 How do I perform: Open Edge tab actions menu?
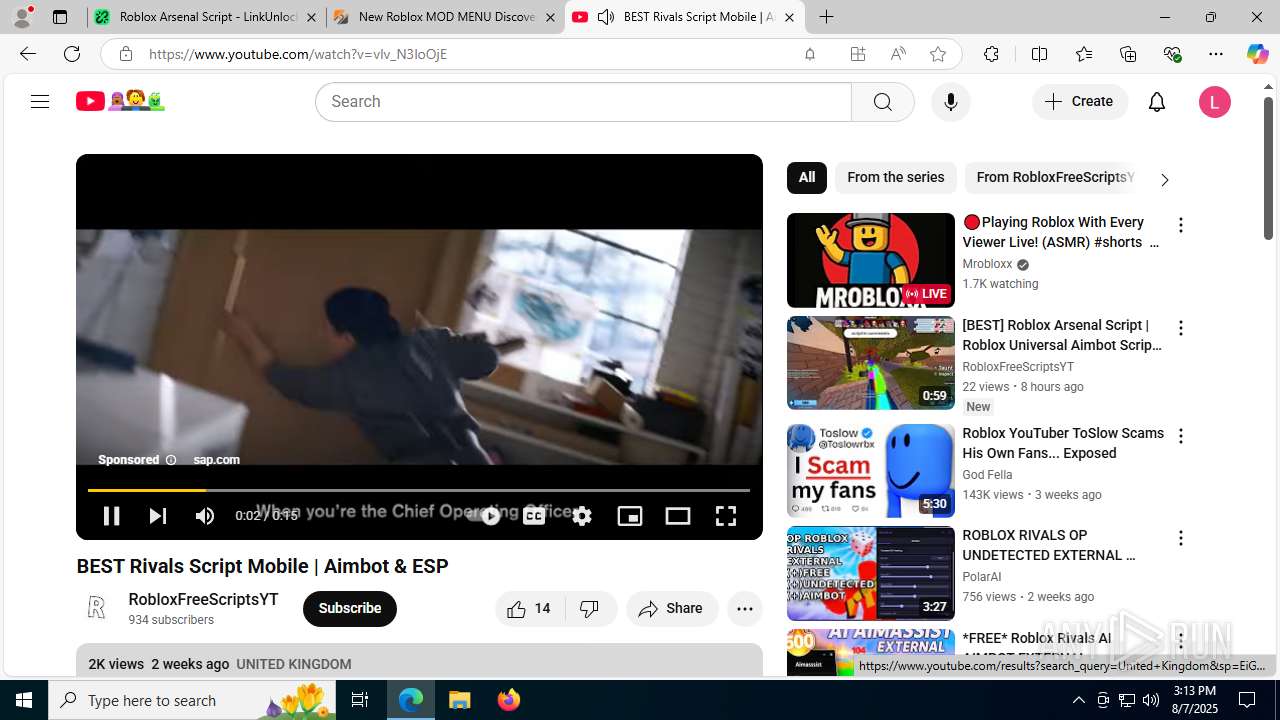[x=60, y=17]
